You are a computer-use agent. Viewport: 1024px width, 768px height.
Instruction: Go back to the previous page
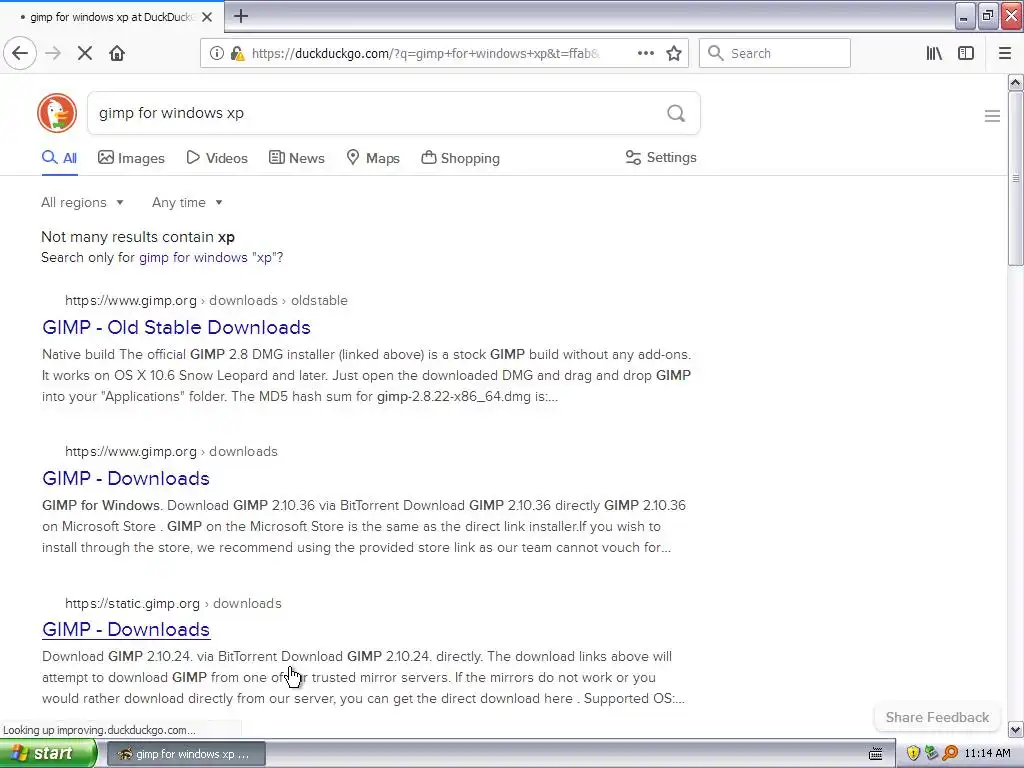[20, 53]
